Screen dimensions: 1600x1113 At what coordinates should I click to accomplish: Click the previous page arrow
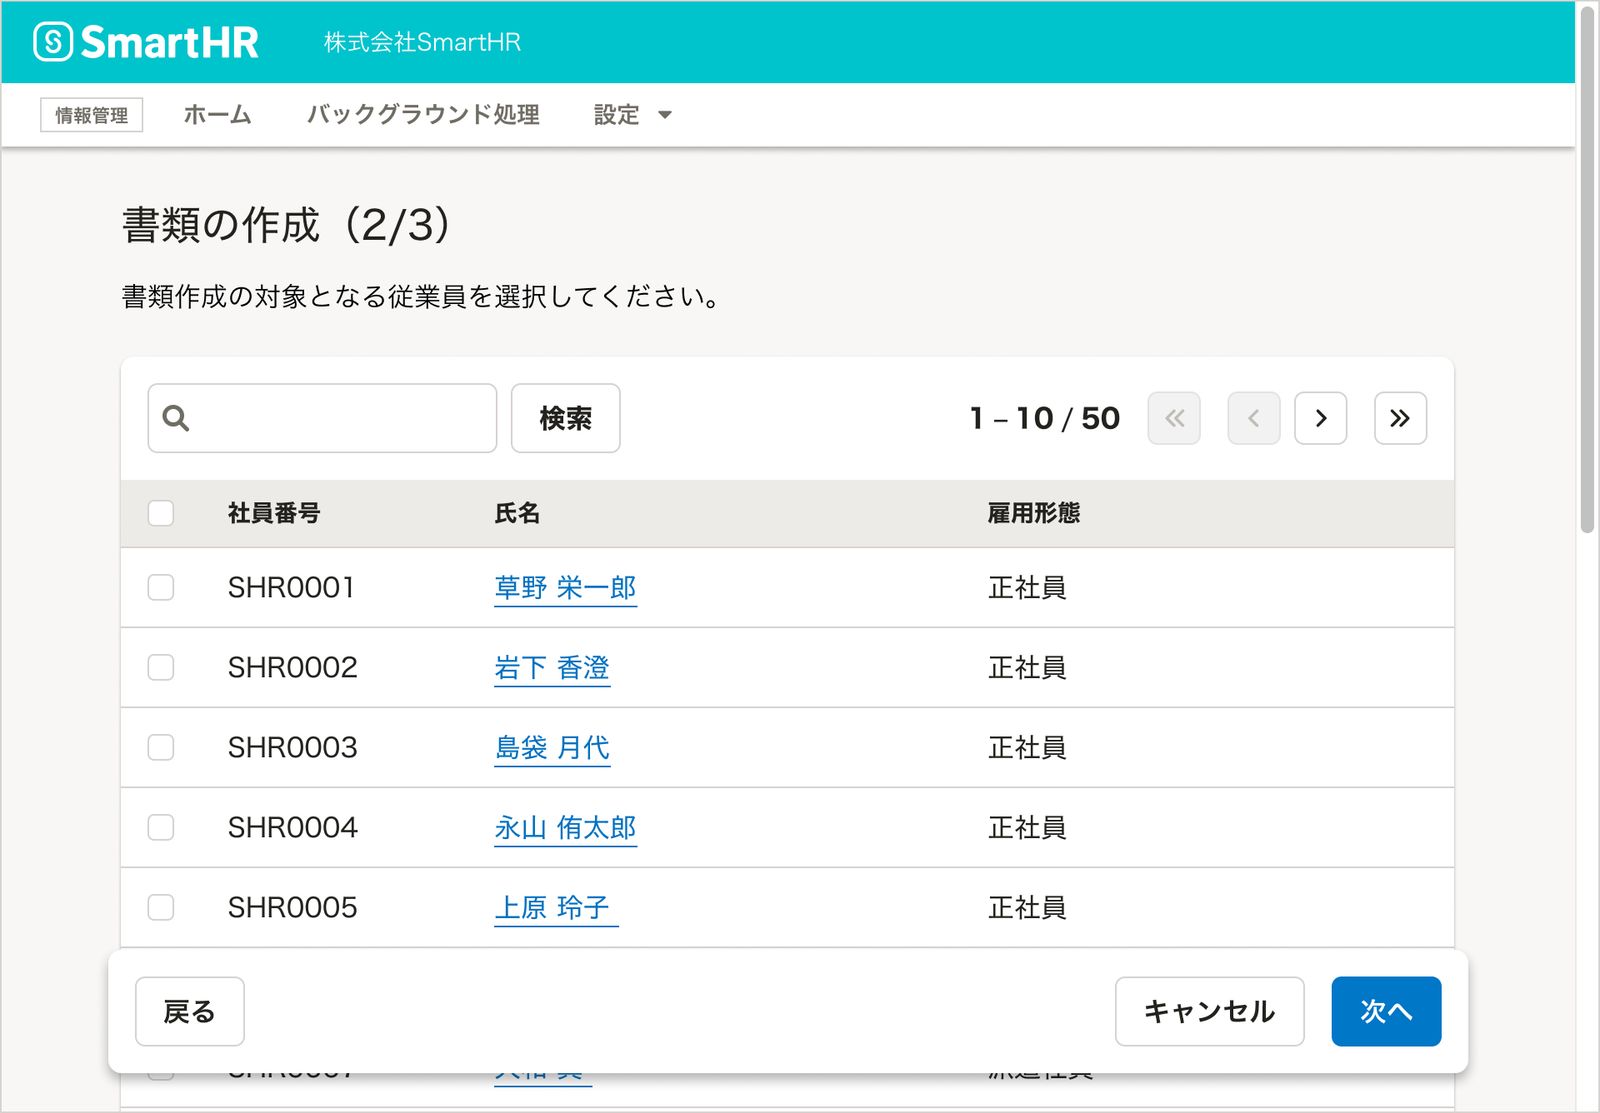[x=1253, y=418]
